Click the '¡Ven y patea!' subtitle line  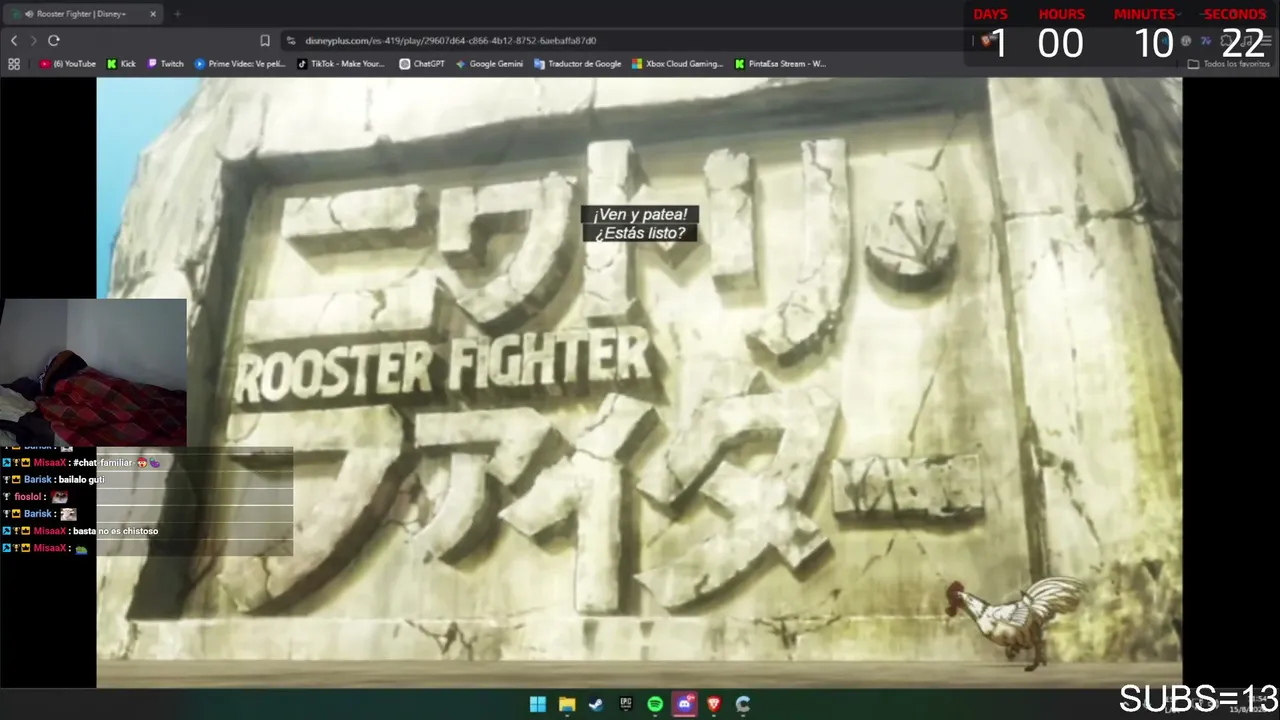coord(640,214)
